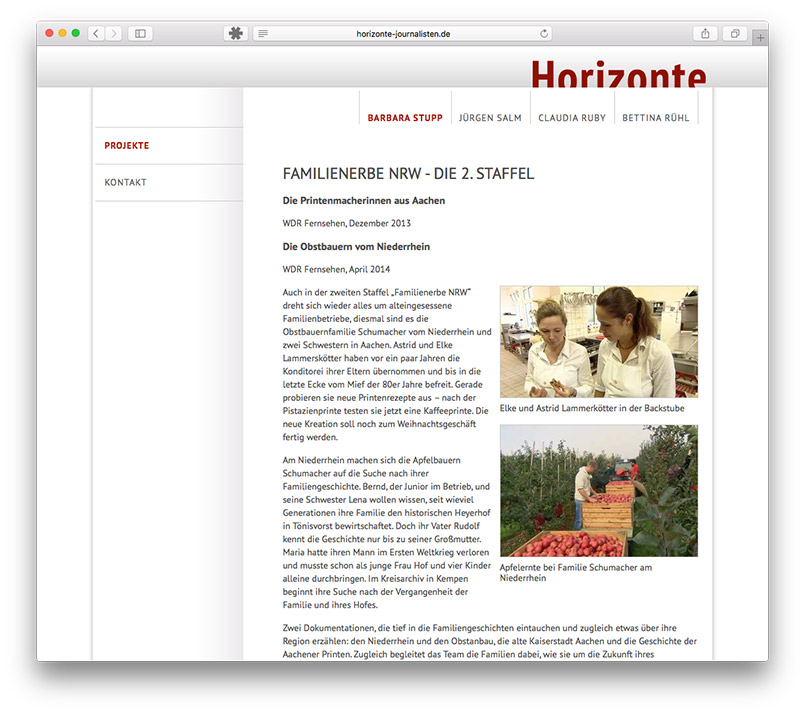Viewport: 805px width, 714px height.
Task: Show all tabs overview icon
Action: tap(735, 33)
